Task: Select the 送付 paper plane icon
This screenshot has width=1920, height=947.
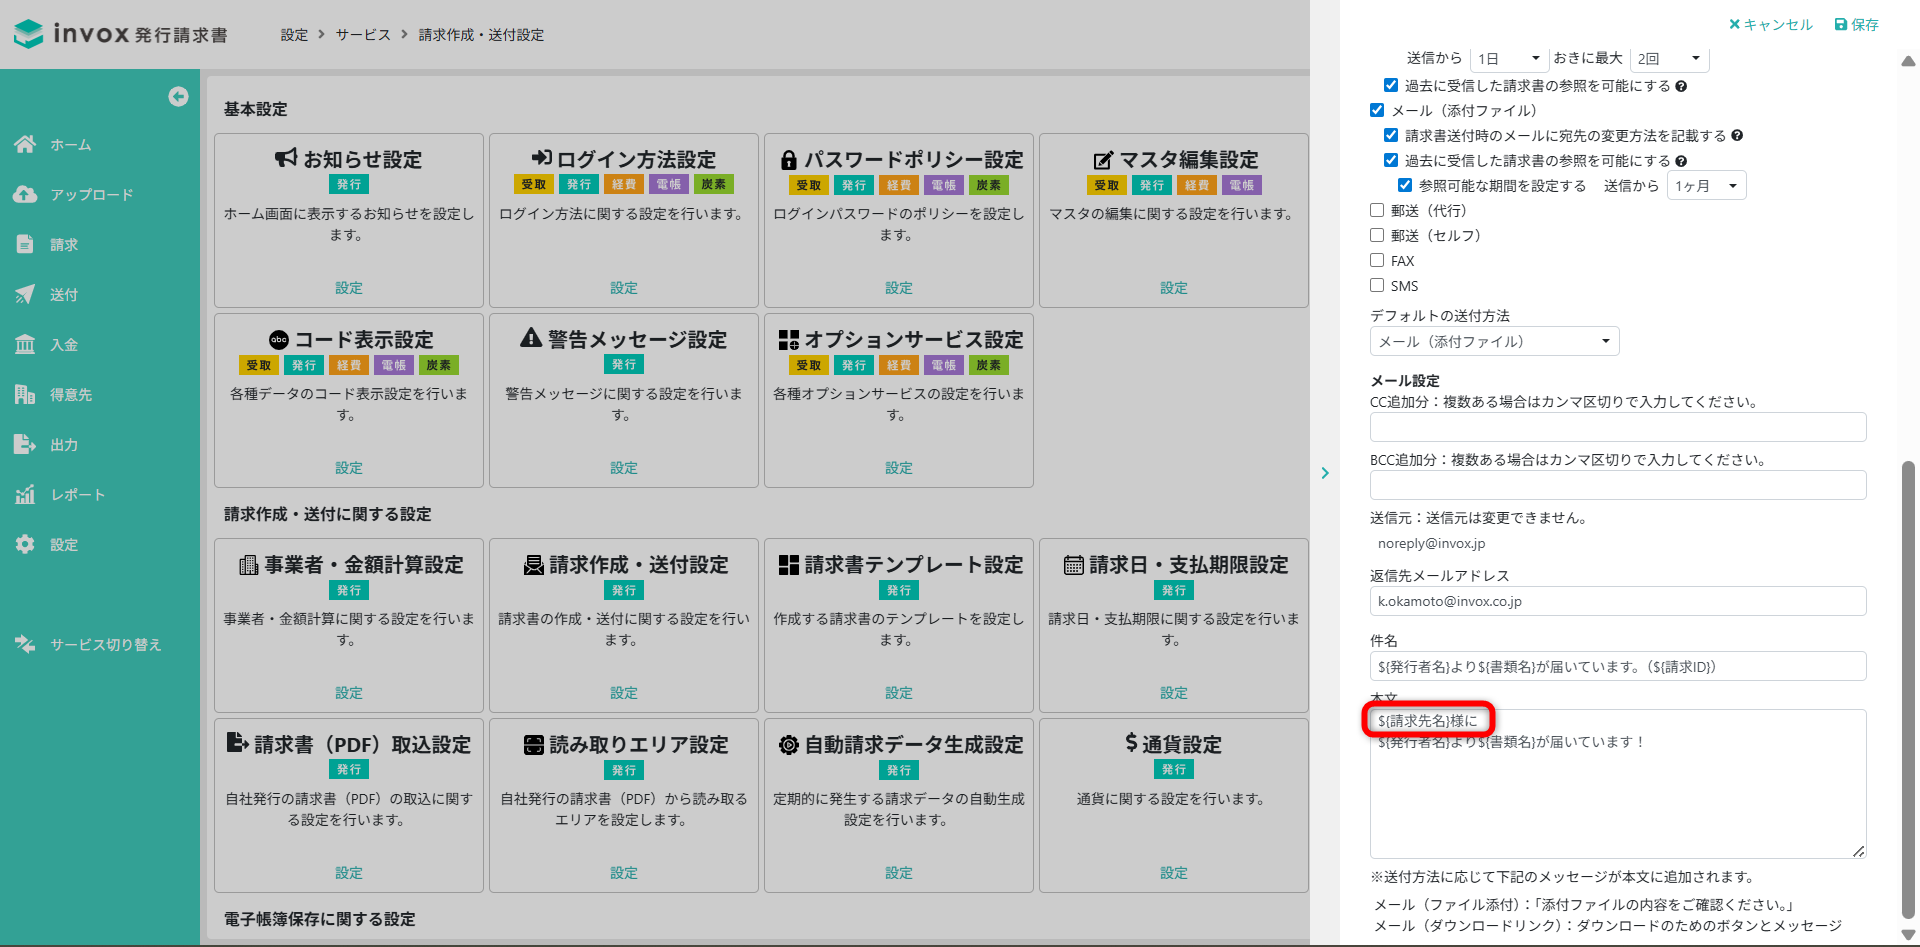Action: (x=25, y=295)
